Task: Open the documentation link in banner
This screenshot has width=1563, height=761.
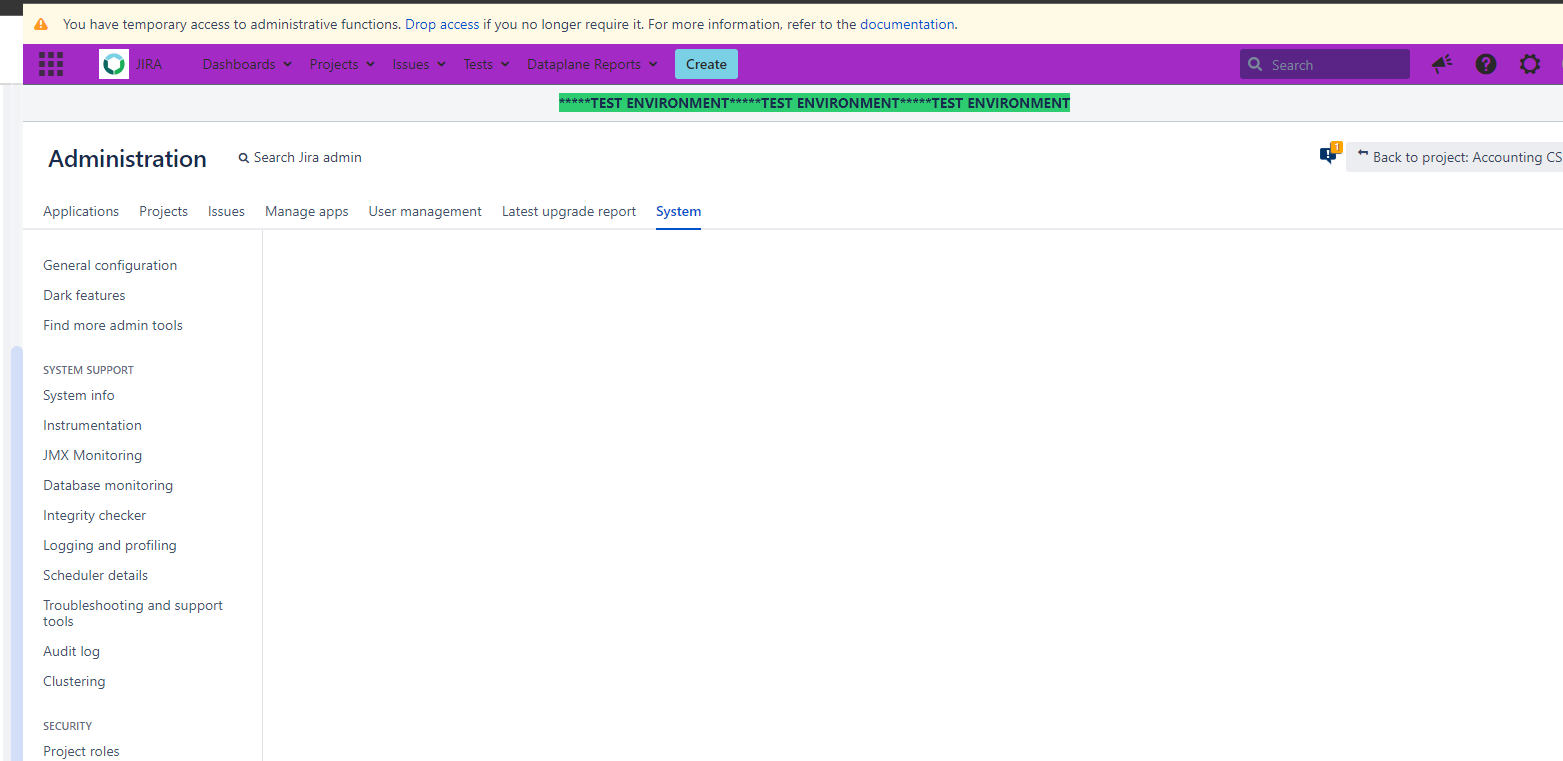Action: pos(907,24)
